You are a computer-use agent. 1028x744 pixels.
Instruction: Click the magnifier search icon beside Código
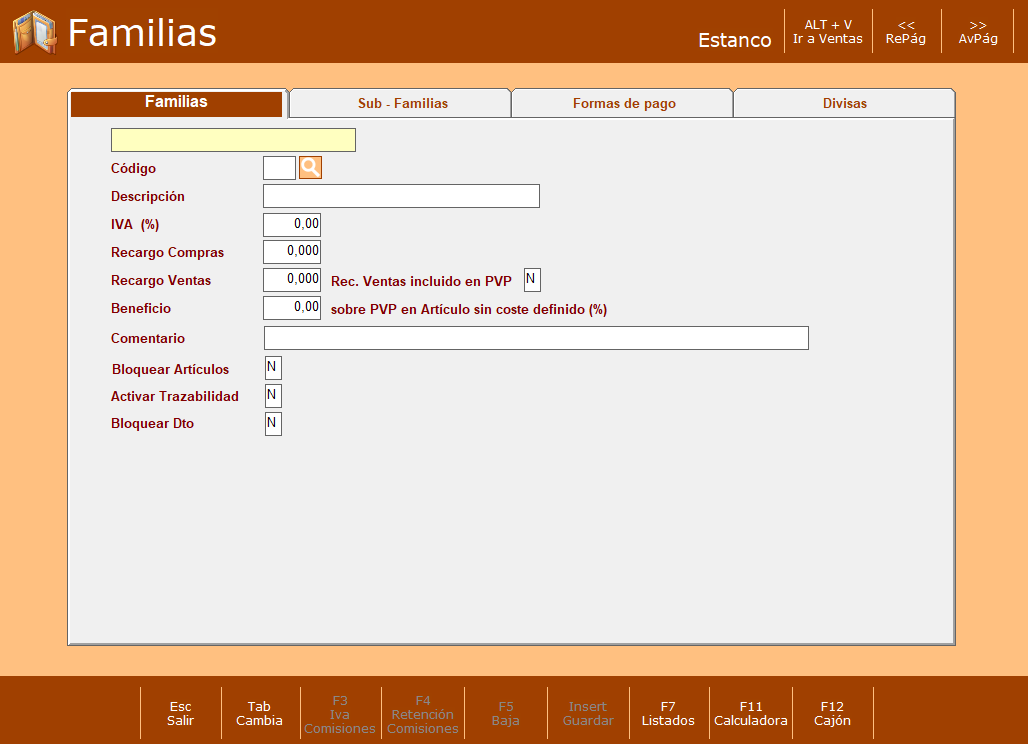point(310,168)
